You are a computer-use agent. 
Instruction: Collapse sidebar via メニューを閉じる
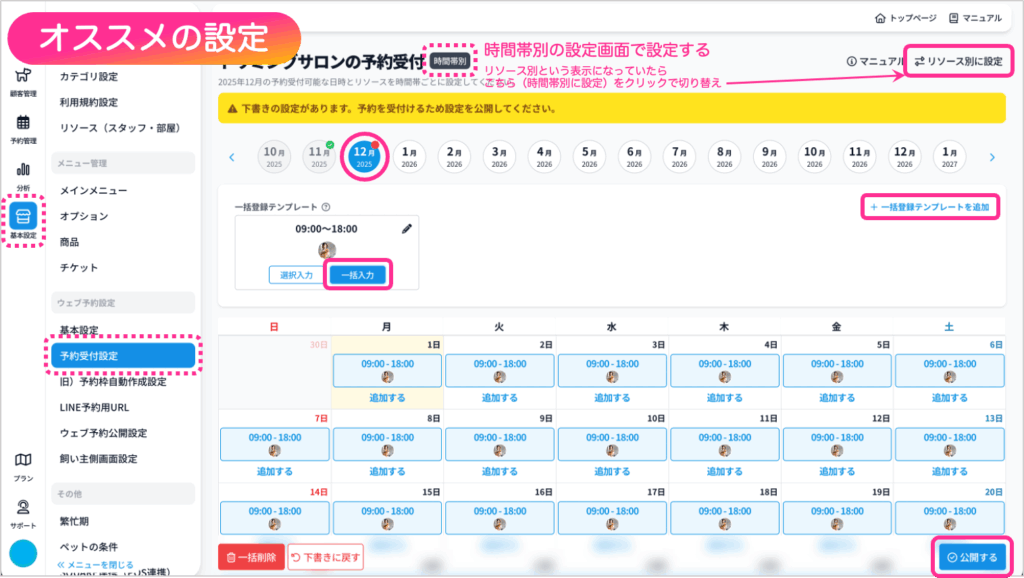tap(96, 565)
